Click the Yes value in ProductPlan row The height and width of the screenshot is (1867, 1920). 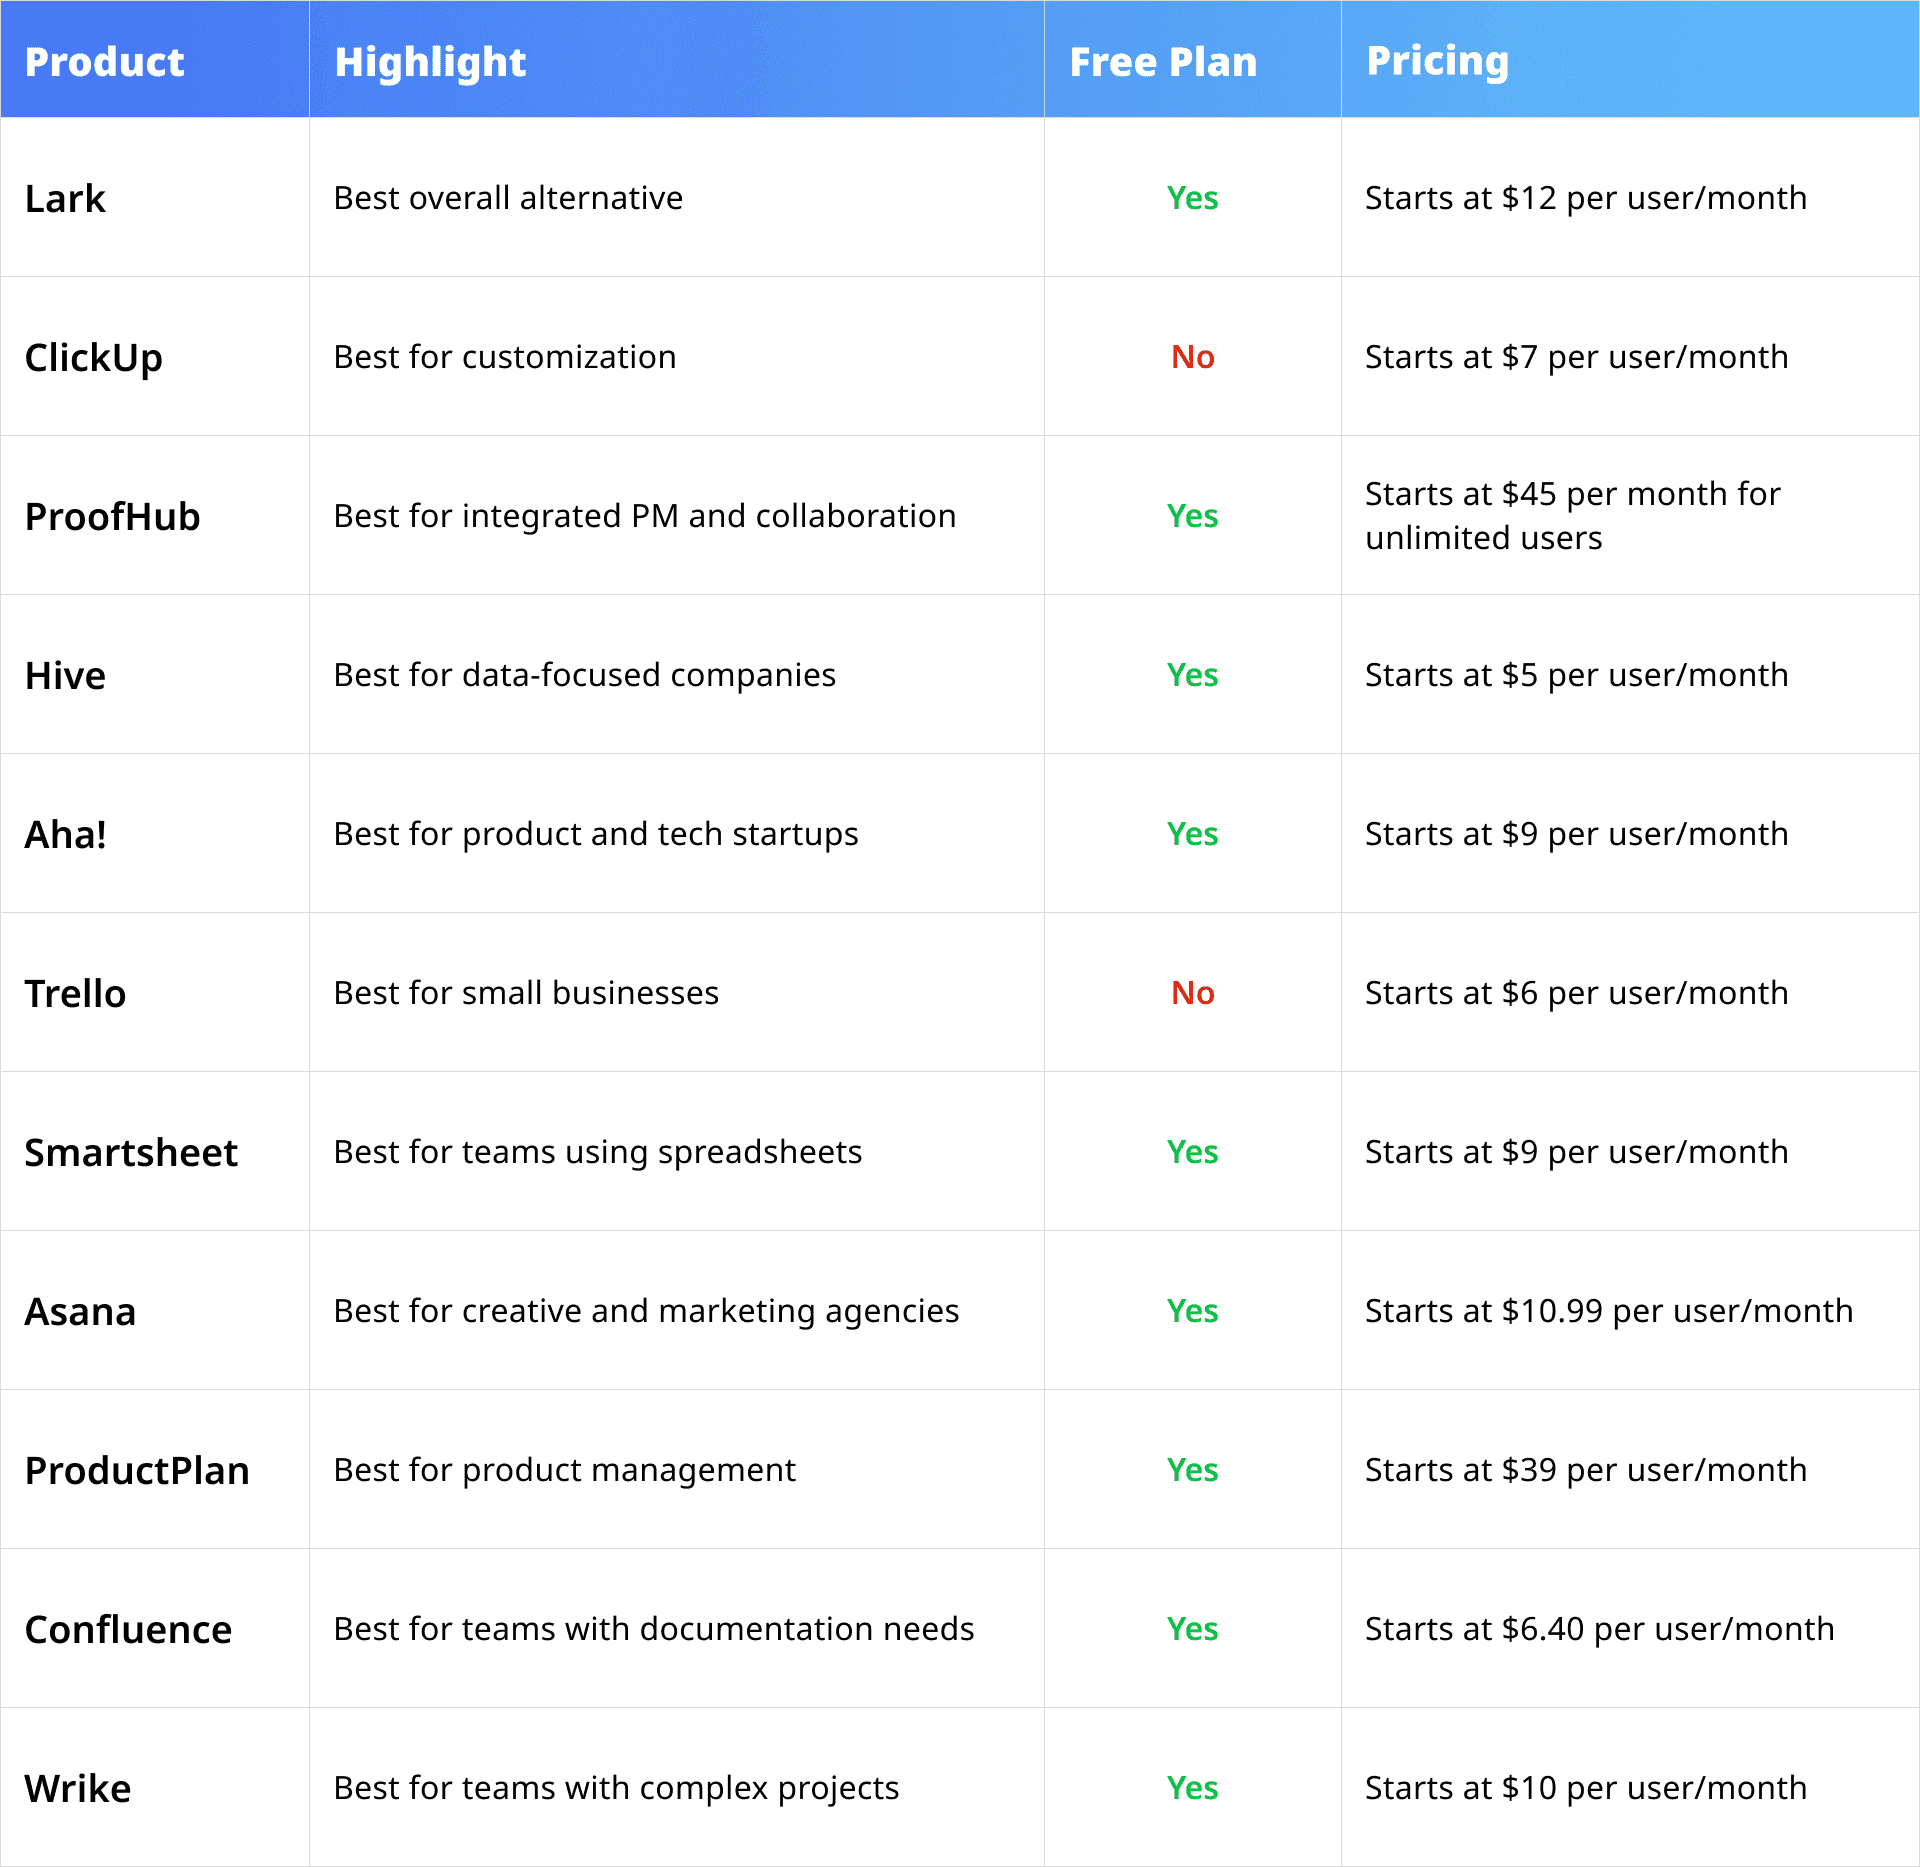coord(1193,1470)
